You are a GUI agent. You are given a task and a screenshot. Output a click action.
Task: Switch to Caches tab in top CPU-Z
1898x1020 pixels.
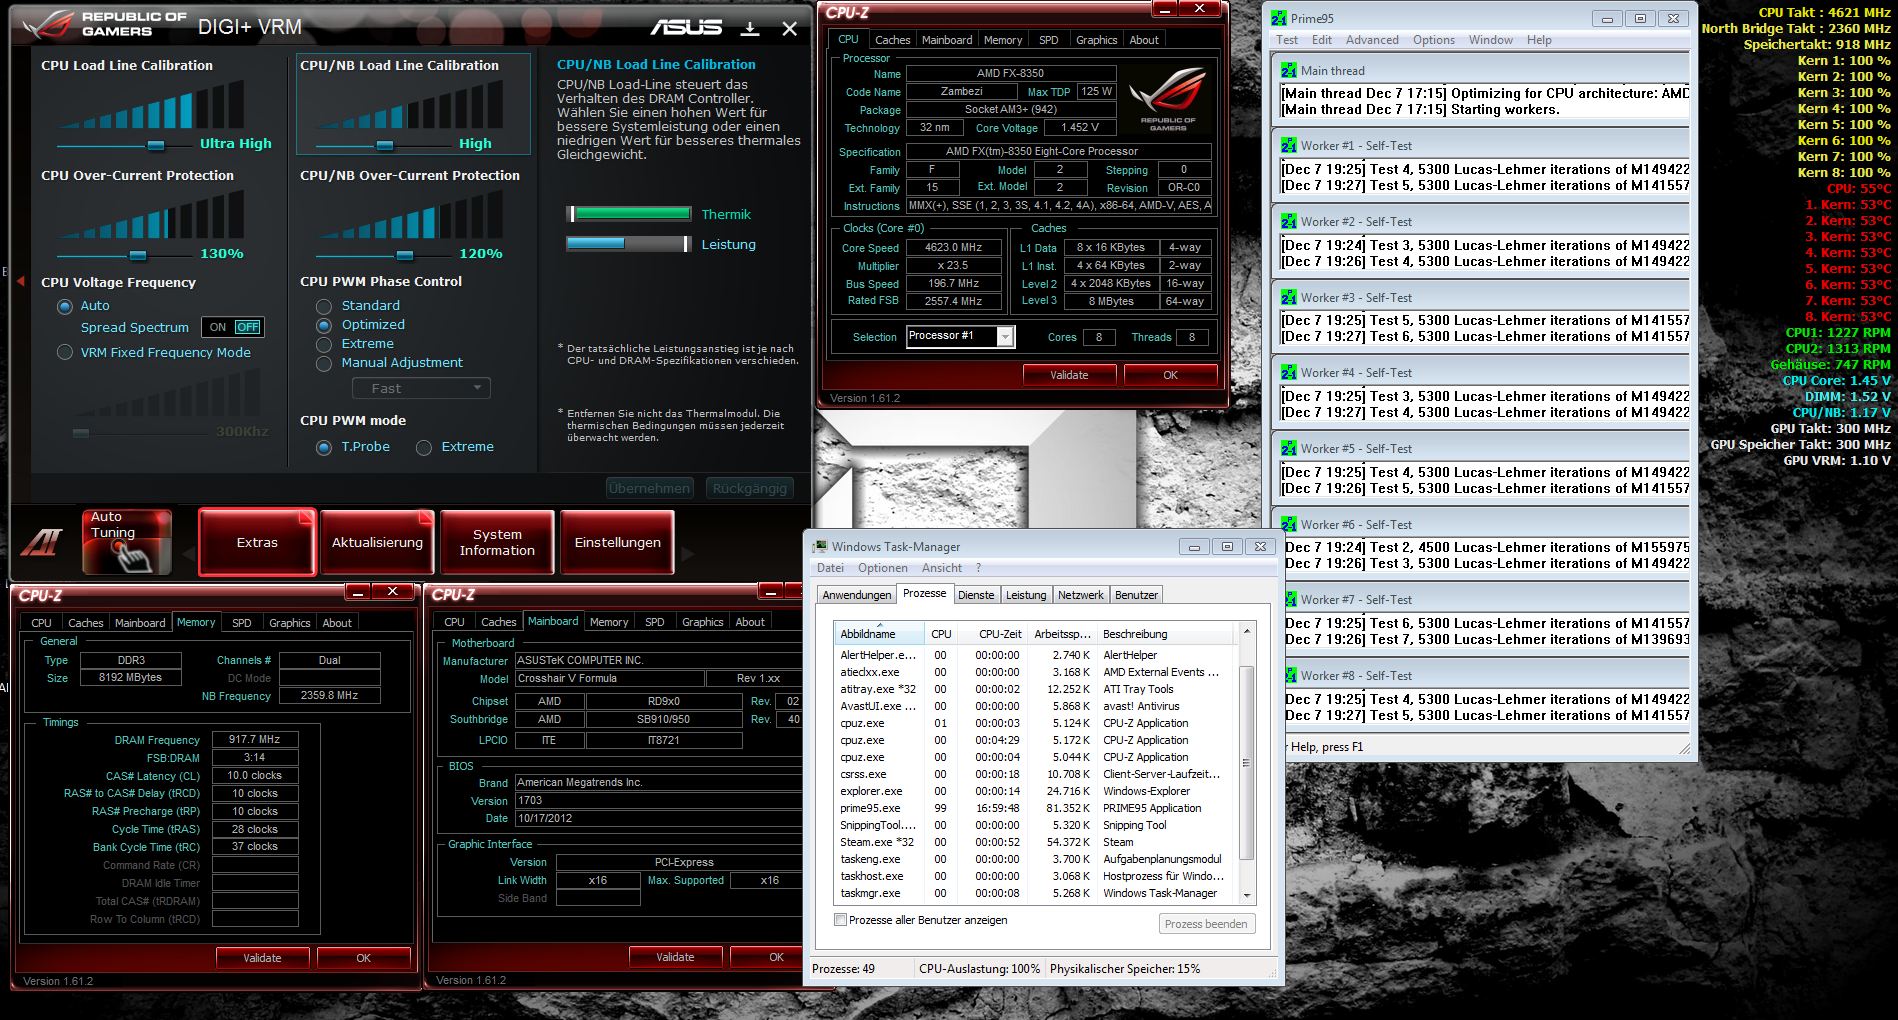click(892, 40)
